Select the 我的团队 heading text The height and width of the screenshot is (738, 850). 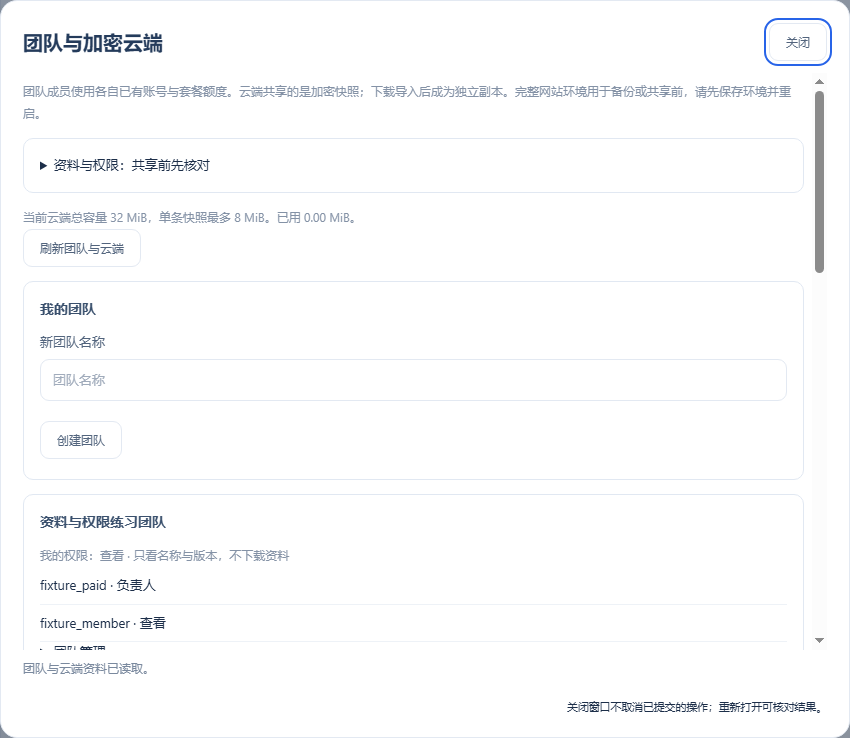[x=68, y=310]
